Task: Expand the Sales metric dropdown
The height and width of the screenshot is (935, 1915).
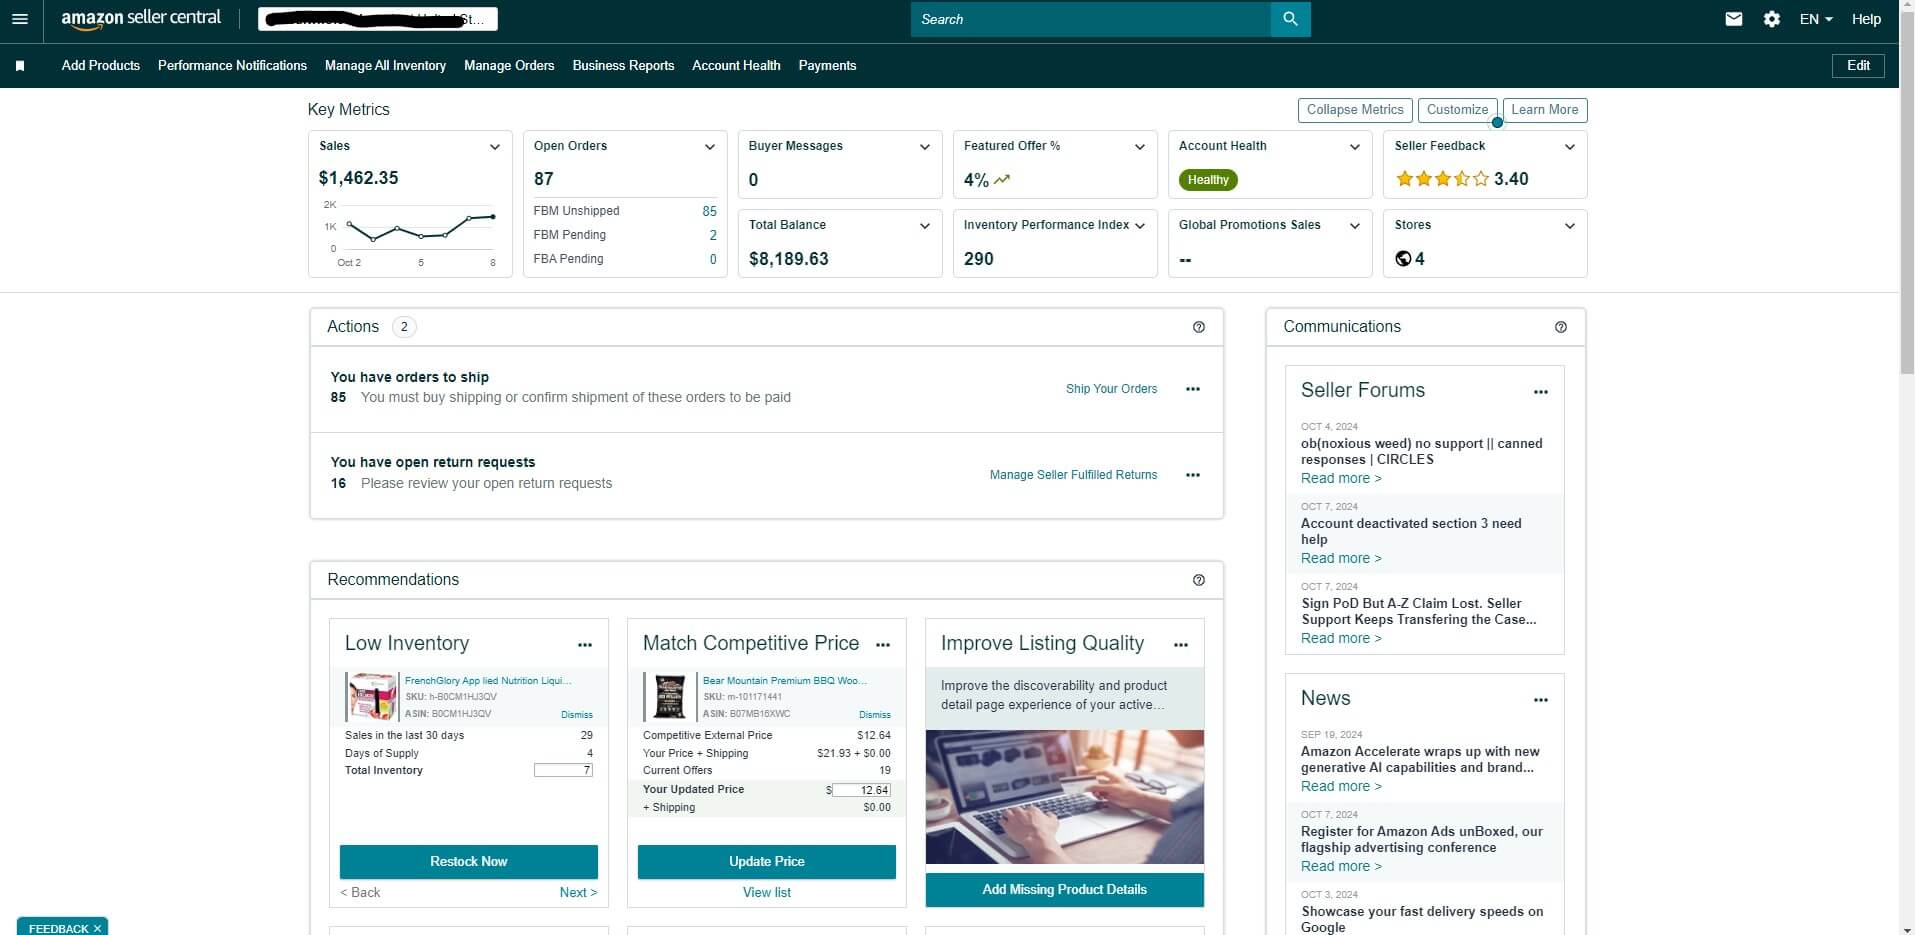Action: [494, 147]
